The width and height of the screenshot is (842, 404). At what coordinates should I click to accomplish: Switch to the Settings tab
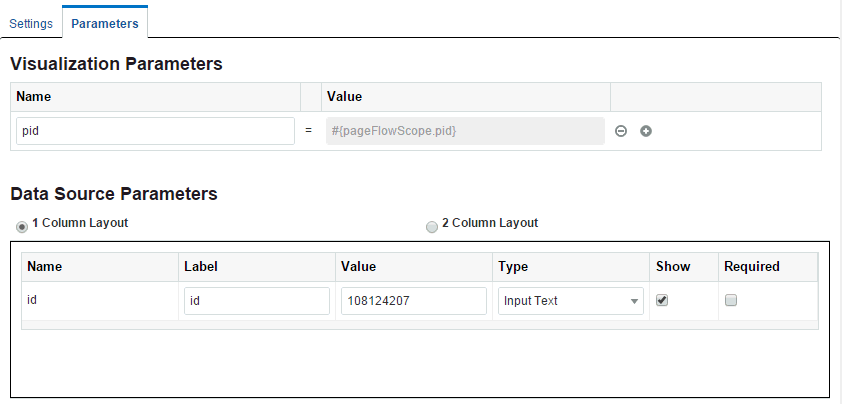pyautogui.click(x=31, y=23)
